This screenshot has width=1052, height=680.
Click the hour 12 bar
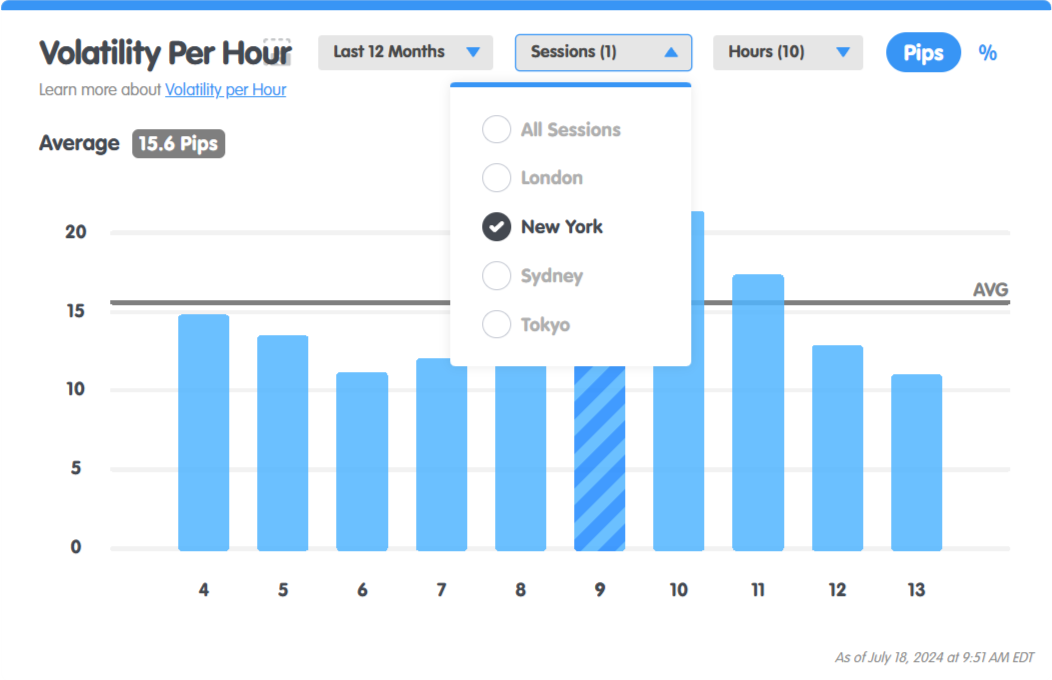click(837, 448)
